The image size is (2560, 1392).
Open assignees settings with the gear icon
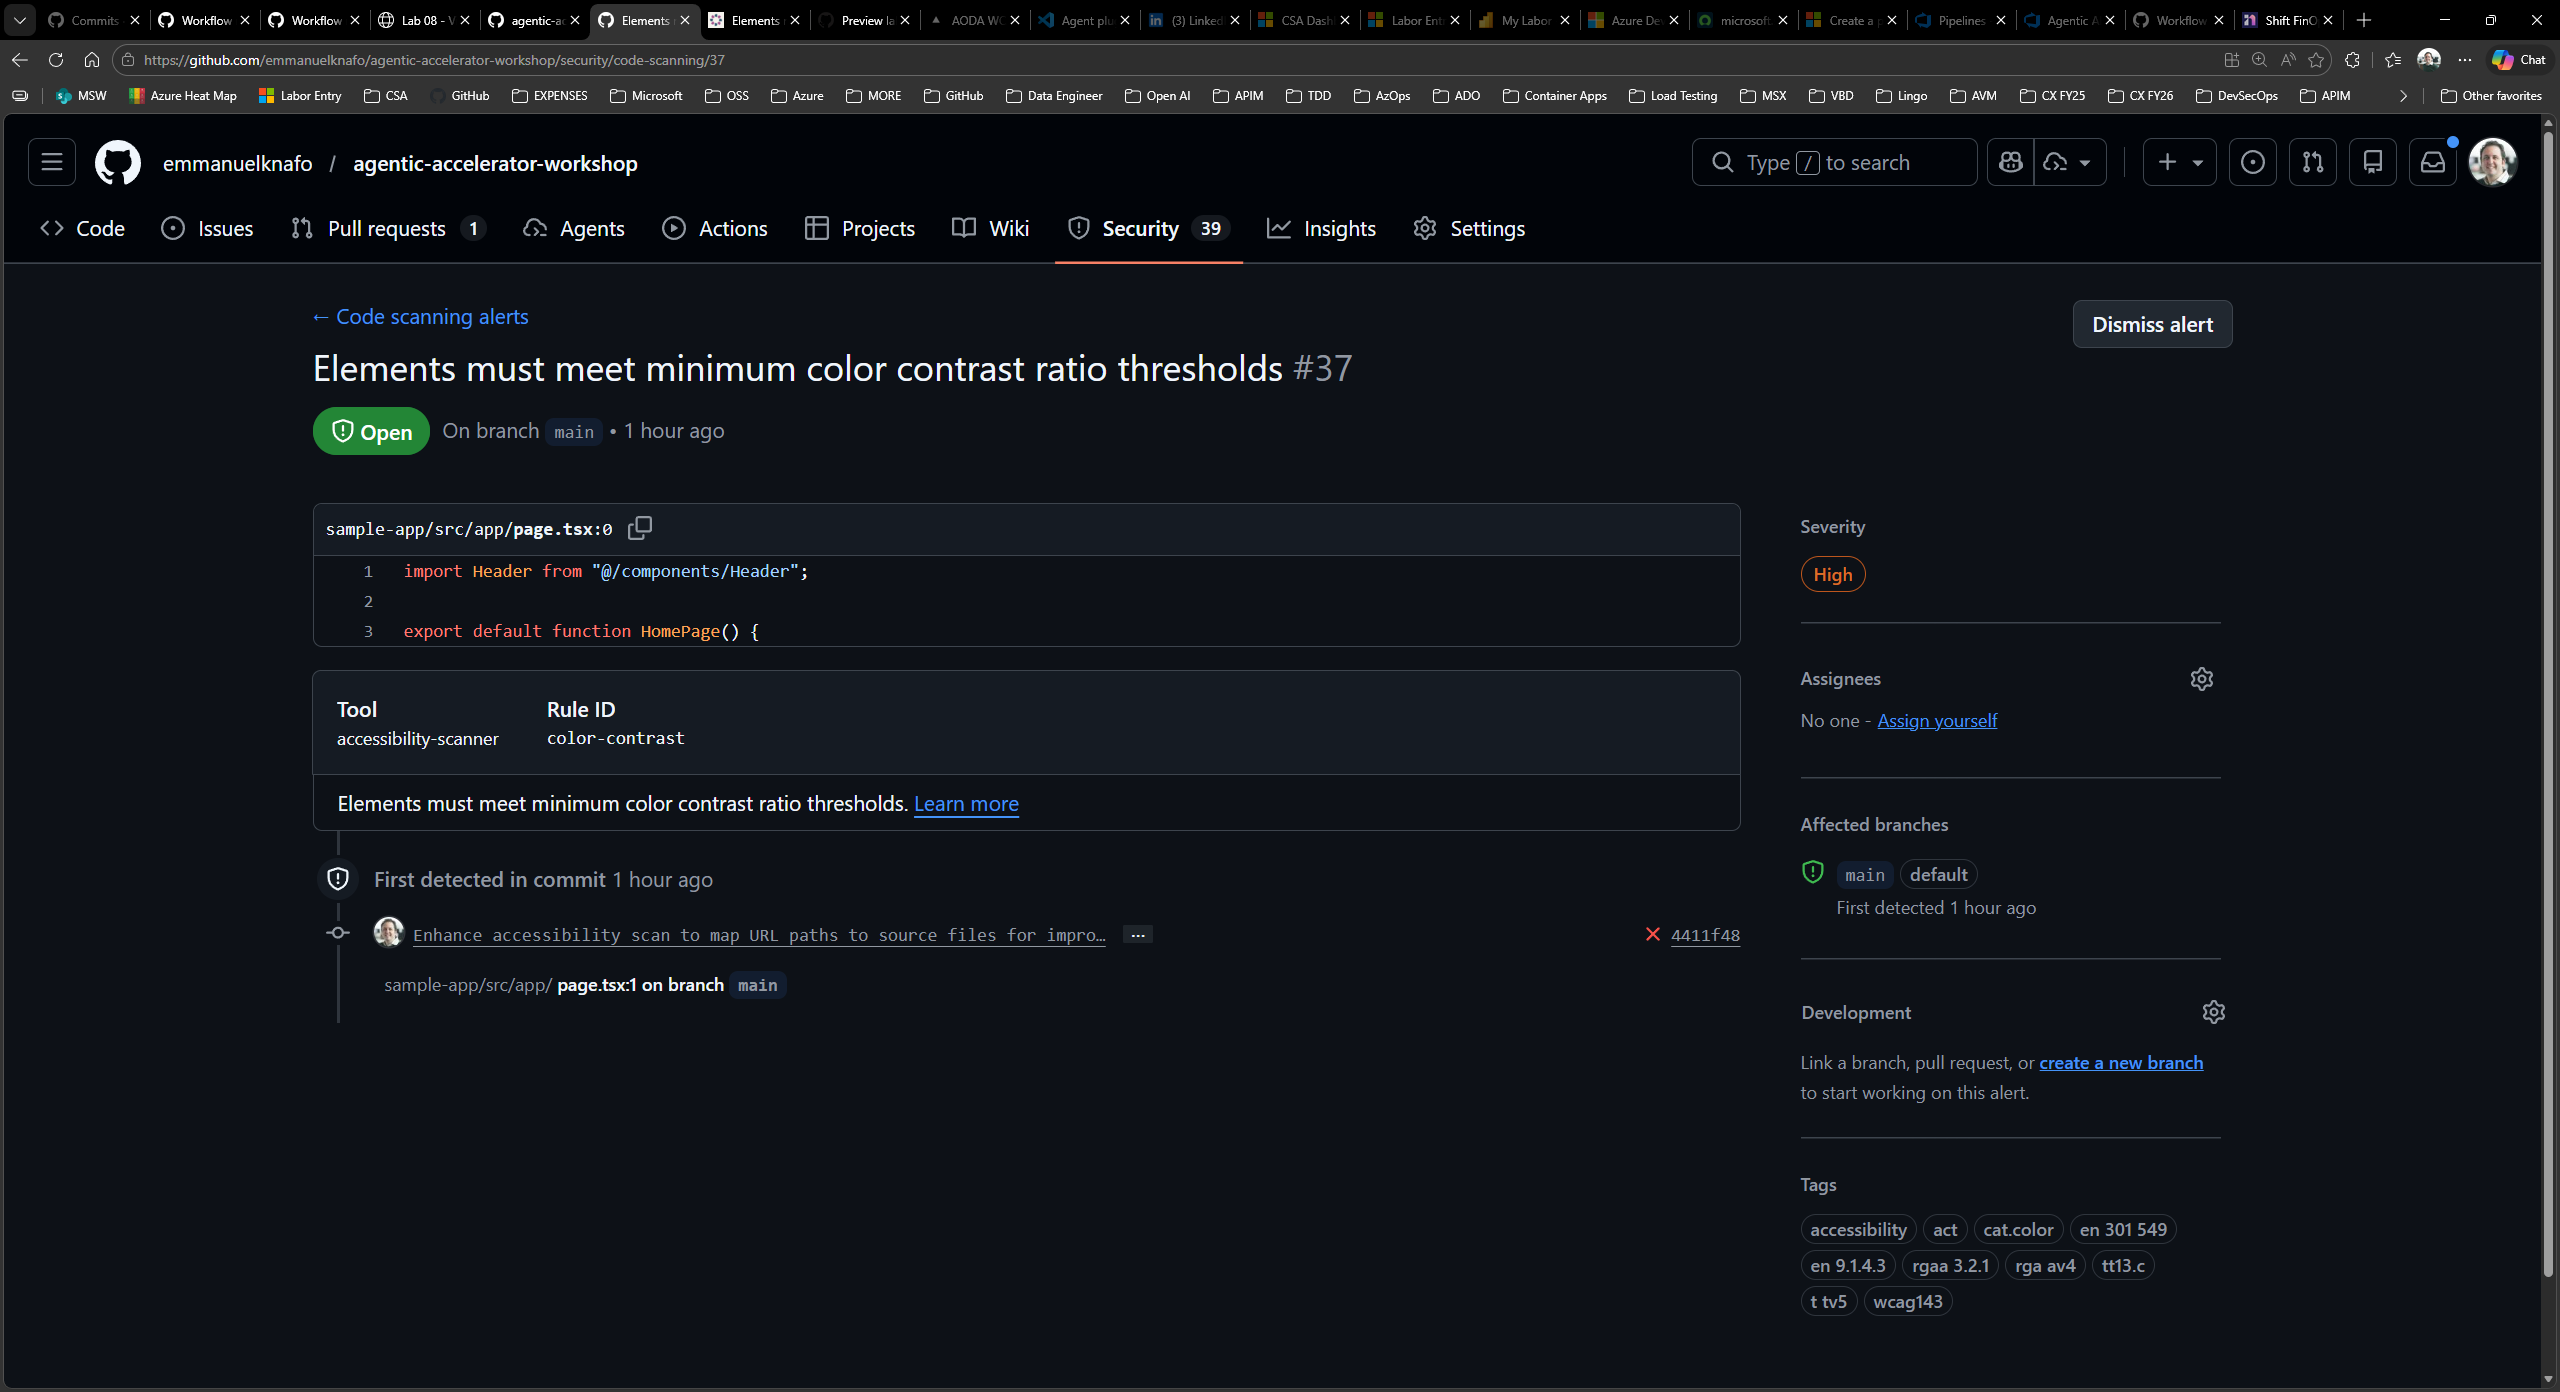click(x=2203, y=678)
